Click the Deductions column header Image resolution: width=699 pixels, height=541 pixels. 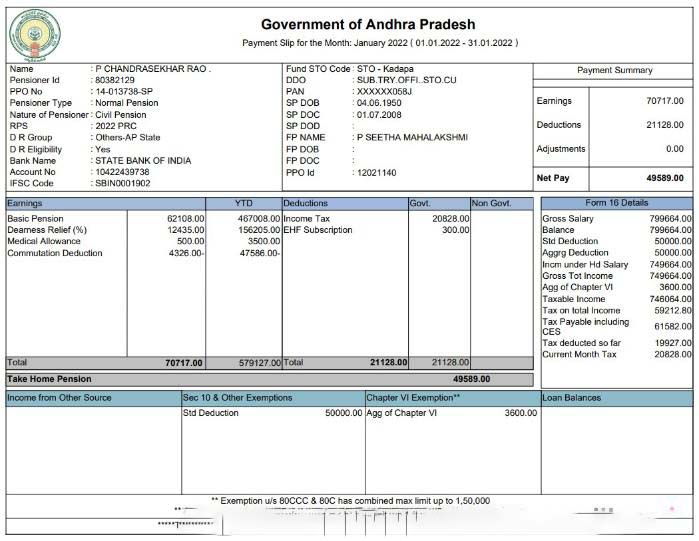click(x=305, y=203)
